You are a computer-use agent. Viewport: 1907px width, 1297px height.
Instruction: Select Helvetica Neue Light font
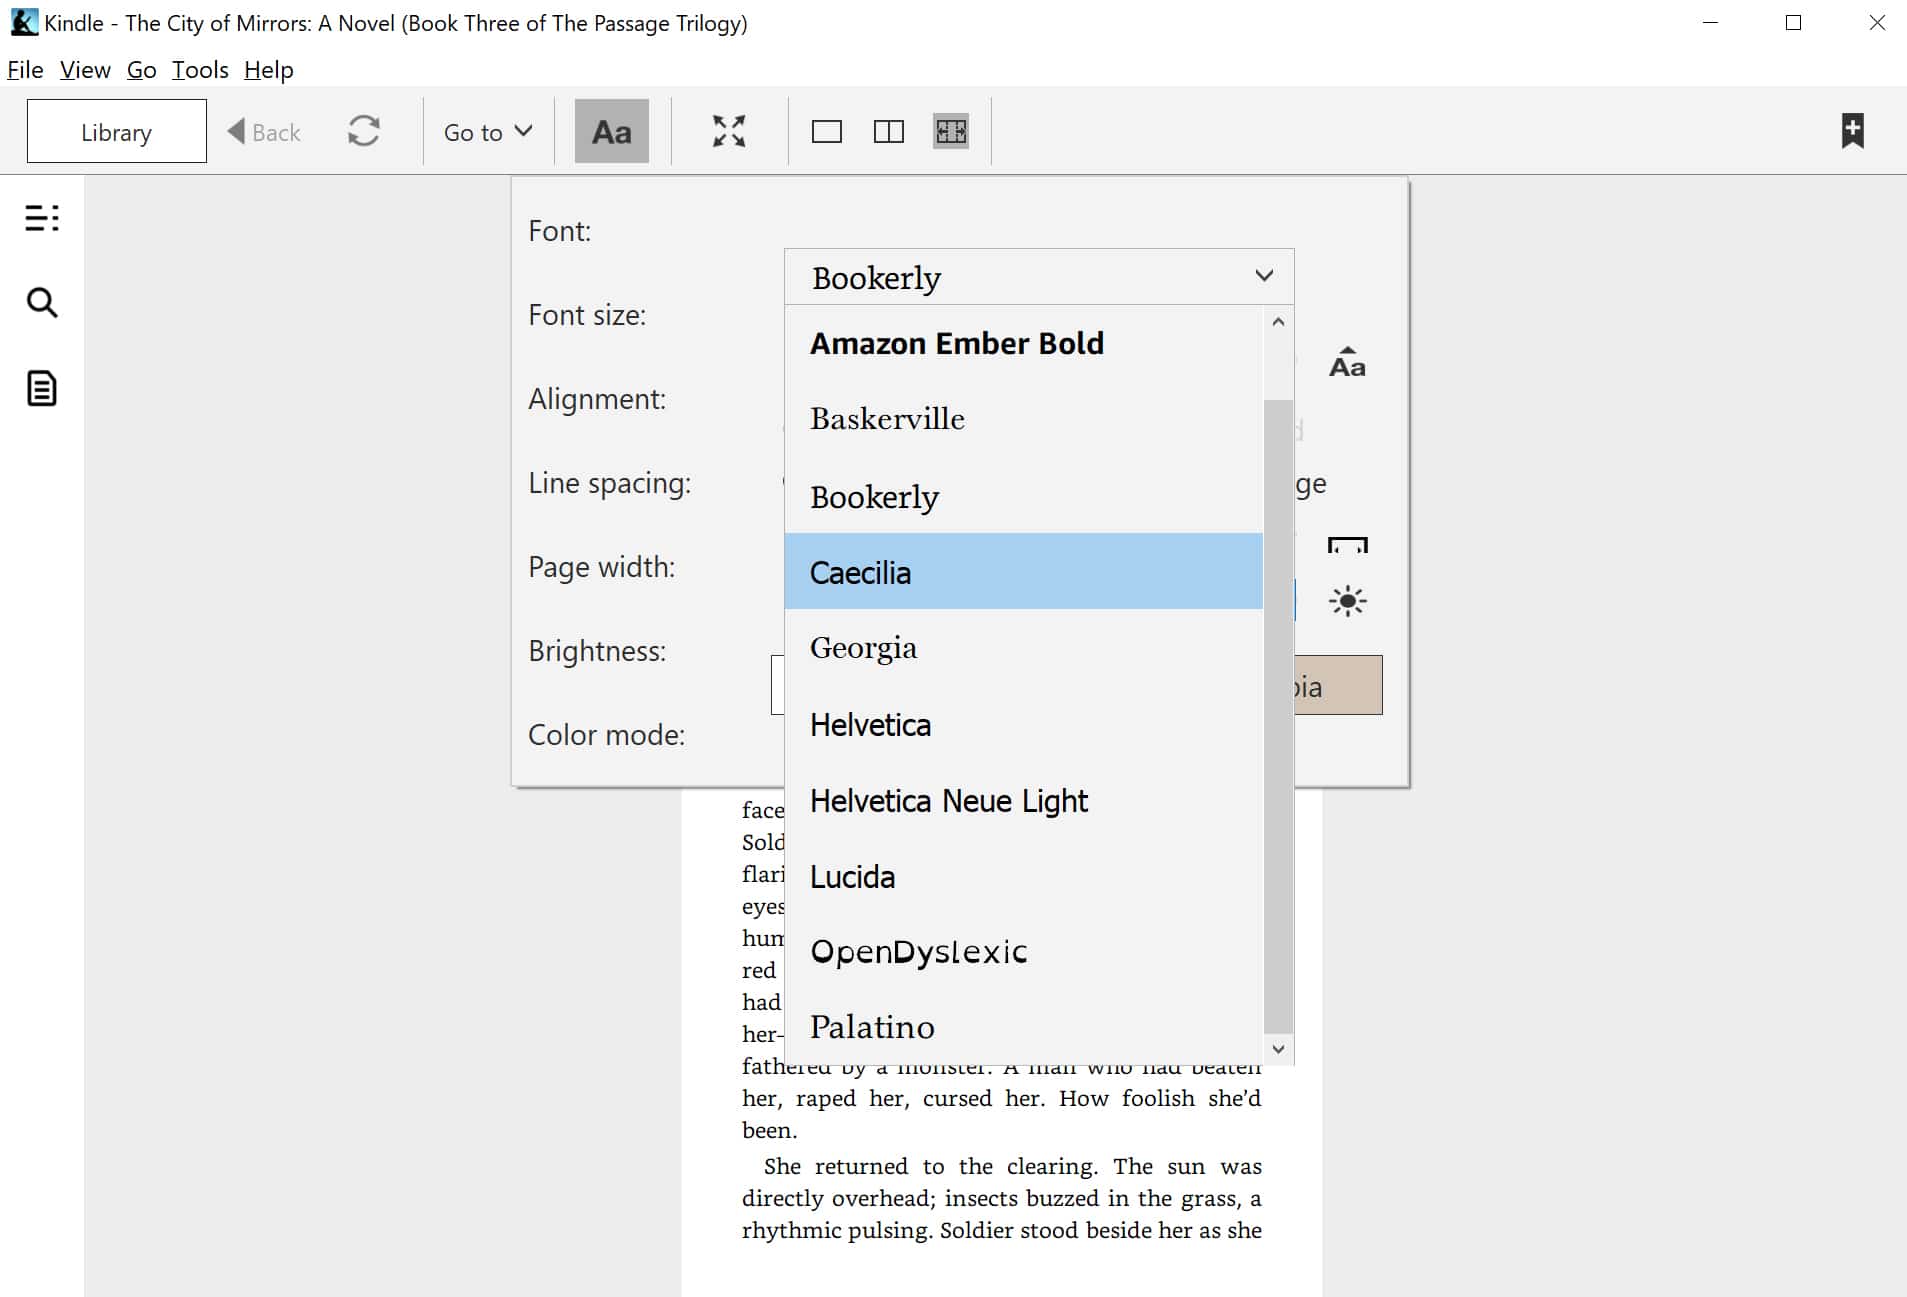coord(1024,800)
